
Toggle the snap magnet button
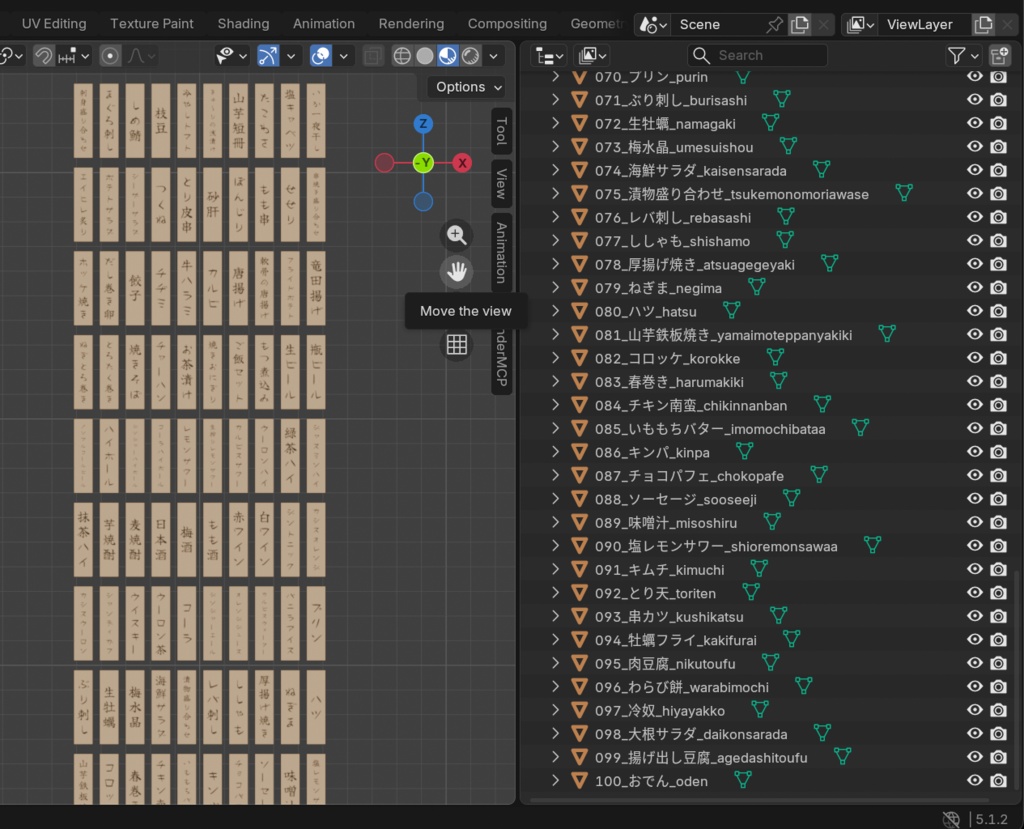(43, 56)
